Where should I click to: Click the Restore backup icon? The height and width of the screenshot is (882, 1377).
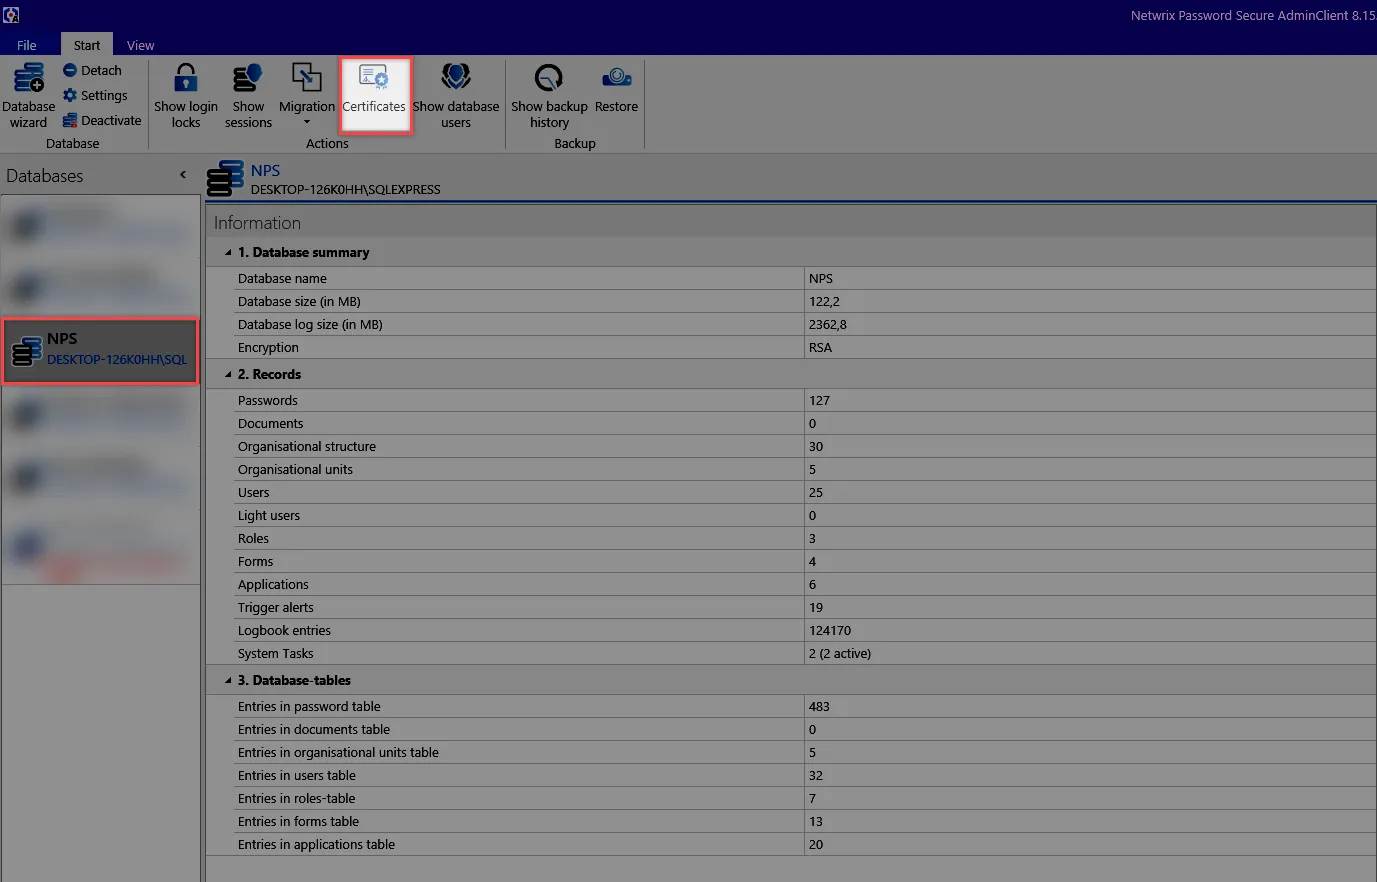616,77
